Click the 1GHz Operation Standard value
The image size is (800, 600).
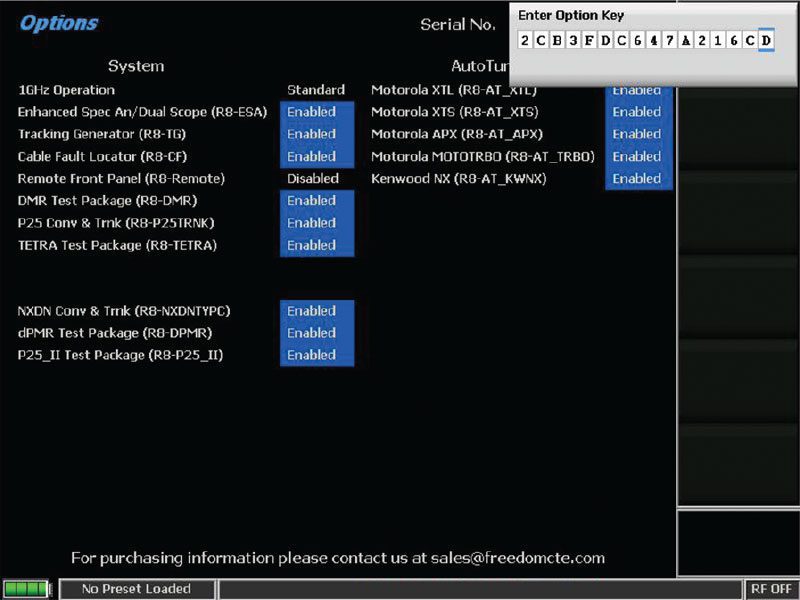click(x=316, y=90)
